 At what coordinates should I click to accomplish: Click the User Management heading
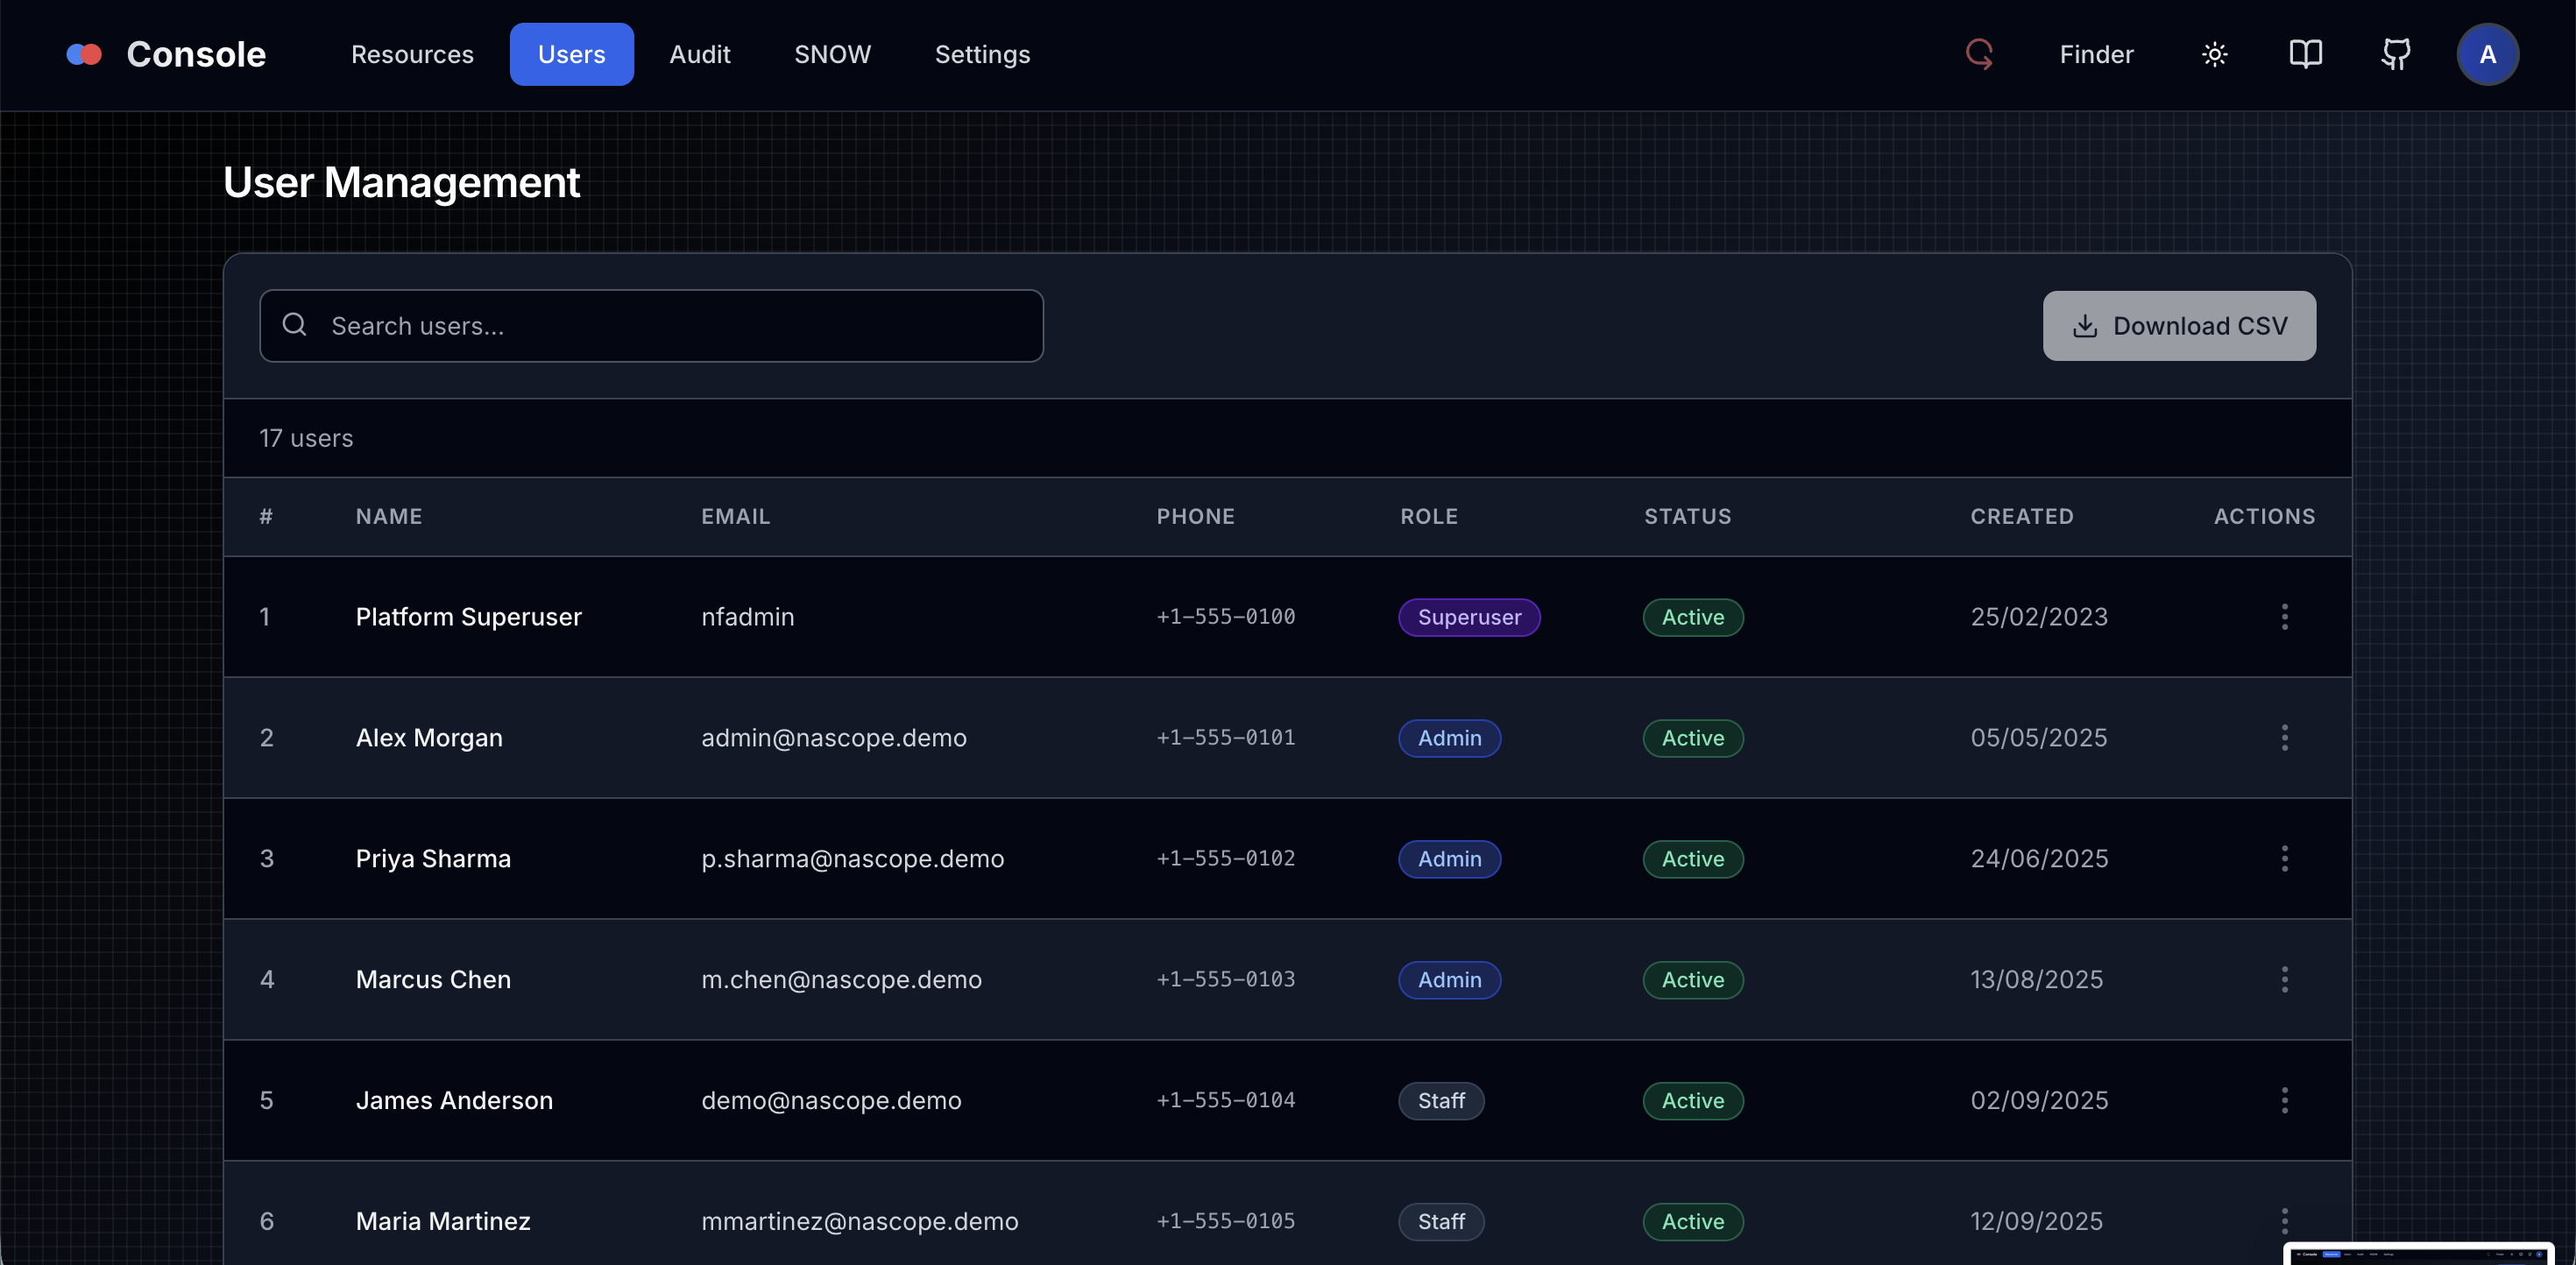[x=401, y=183]
